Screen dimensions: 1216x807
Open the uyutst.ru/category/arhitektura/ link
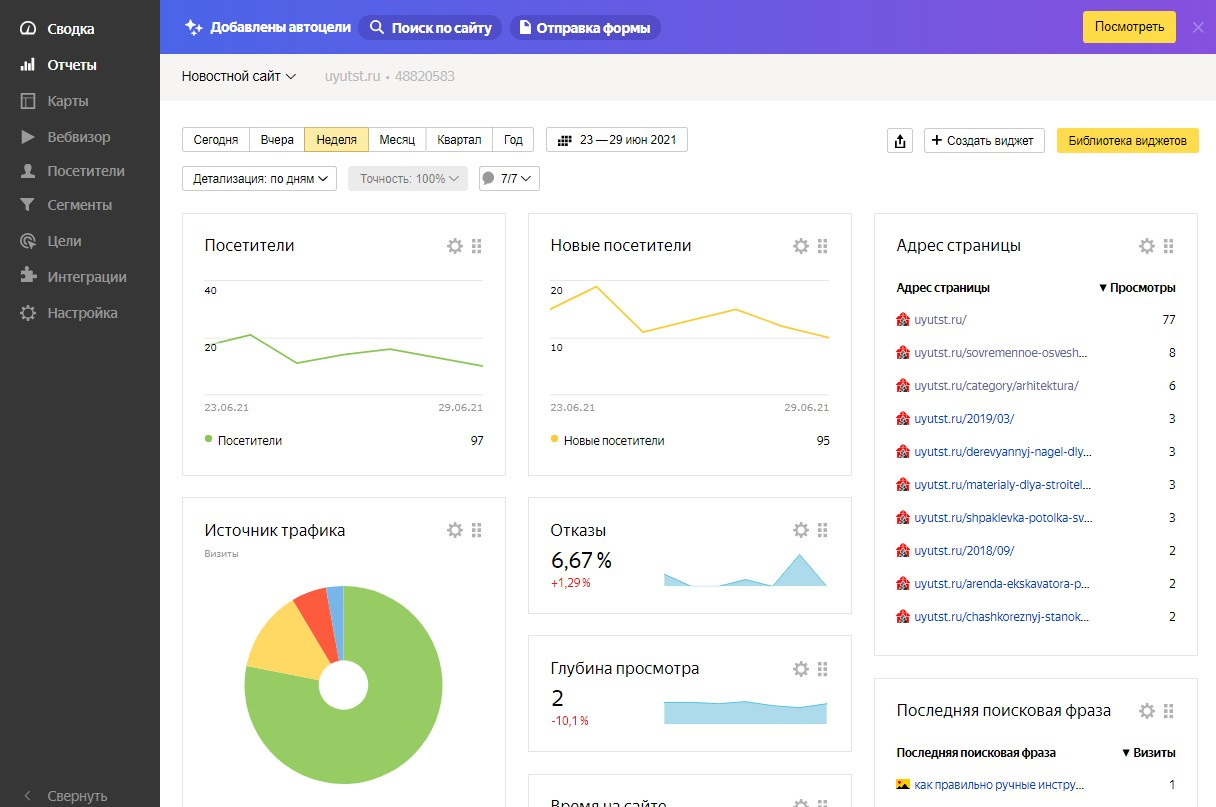click(x=996, y=386)
